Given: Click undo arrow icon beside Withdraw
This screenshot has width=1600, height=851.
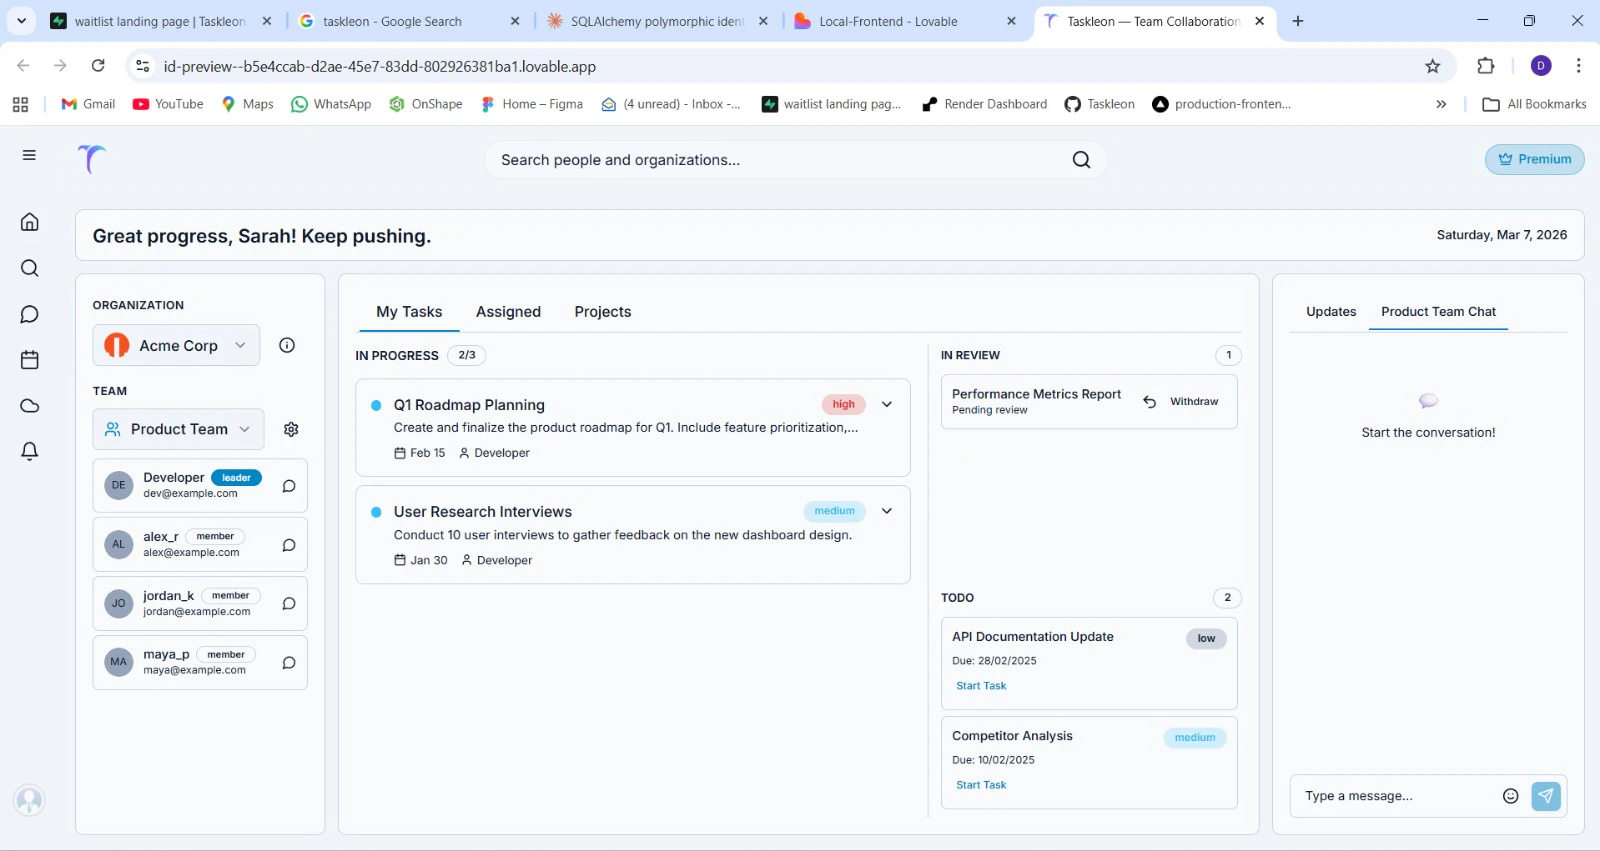Looking at the screenshot, I should click(x=1150, y=402).
